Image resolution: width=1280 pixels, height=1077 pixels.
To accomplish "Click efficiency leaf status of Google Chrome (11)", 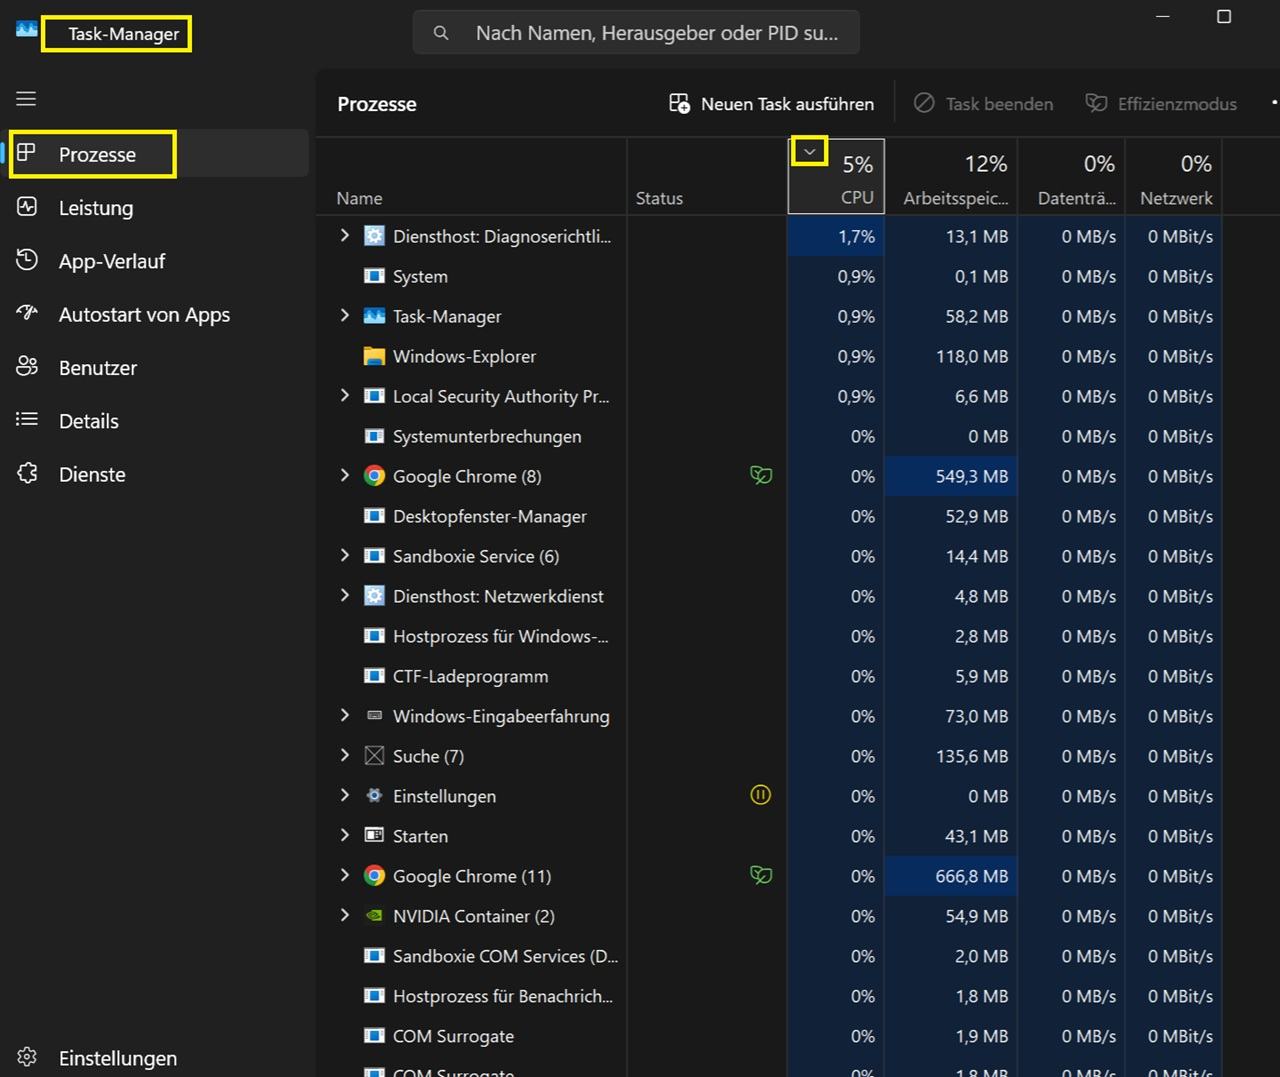I will pyautogui.click(x=761, y=875).
